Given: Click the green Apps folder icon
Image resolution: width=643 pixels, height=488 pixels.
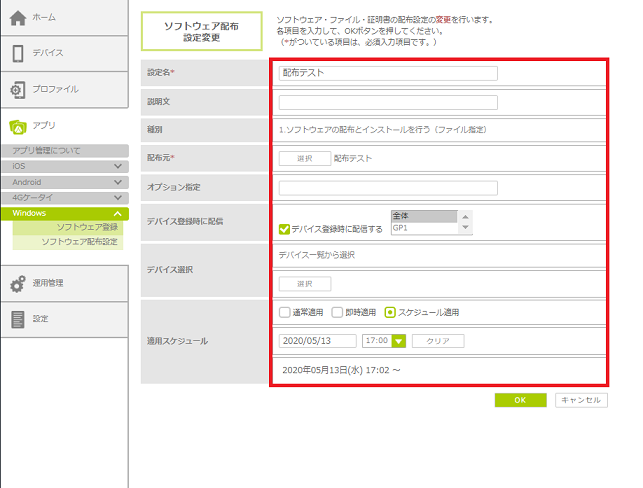Looking at the screenshot, I should click(18, 126).
